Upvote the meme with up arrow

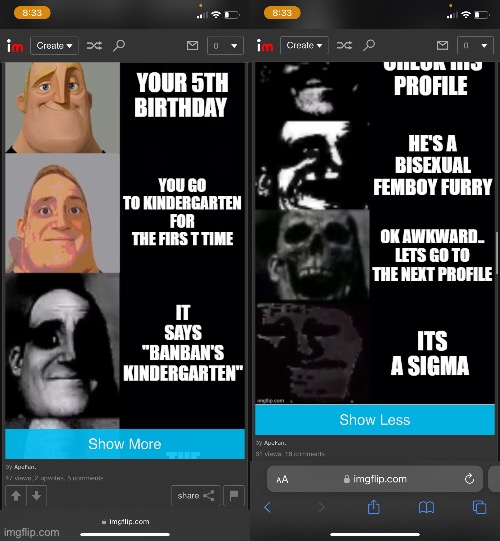16,496
